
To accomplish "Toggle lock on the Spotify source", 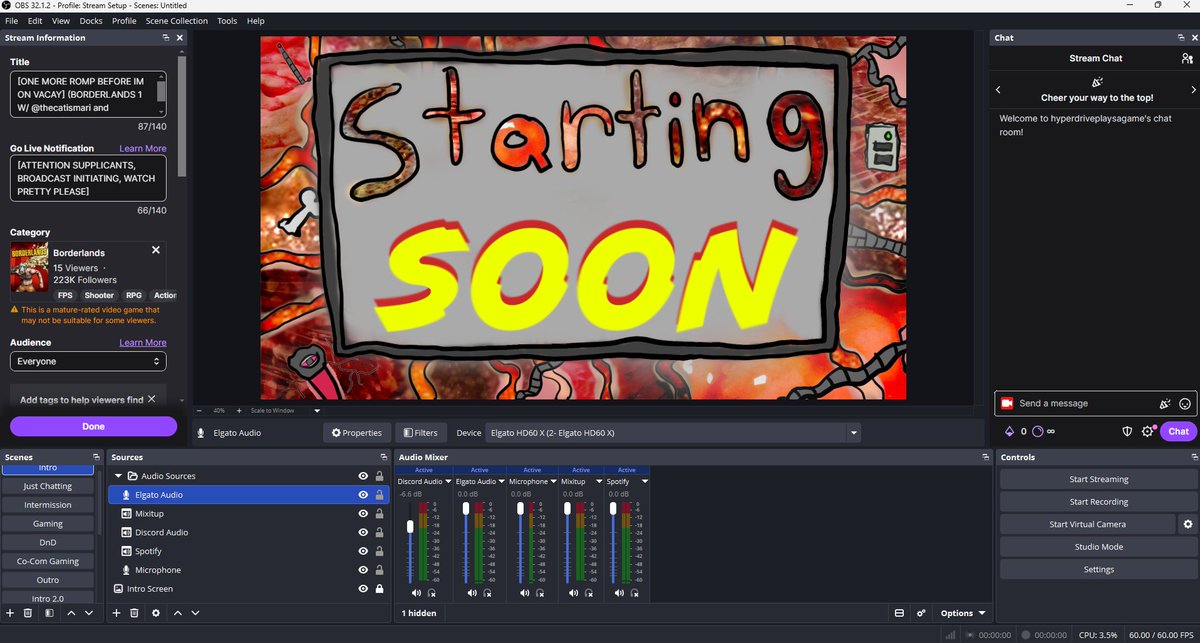I will (380, 551).
